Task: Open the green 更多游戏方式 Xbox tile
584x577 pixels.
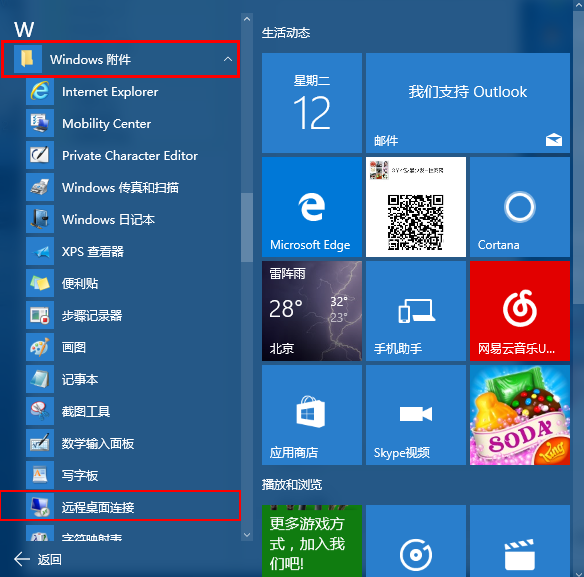Action: click(312, 541)
